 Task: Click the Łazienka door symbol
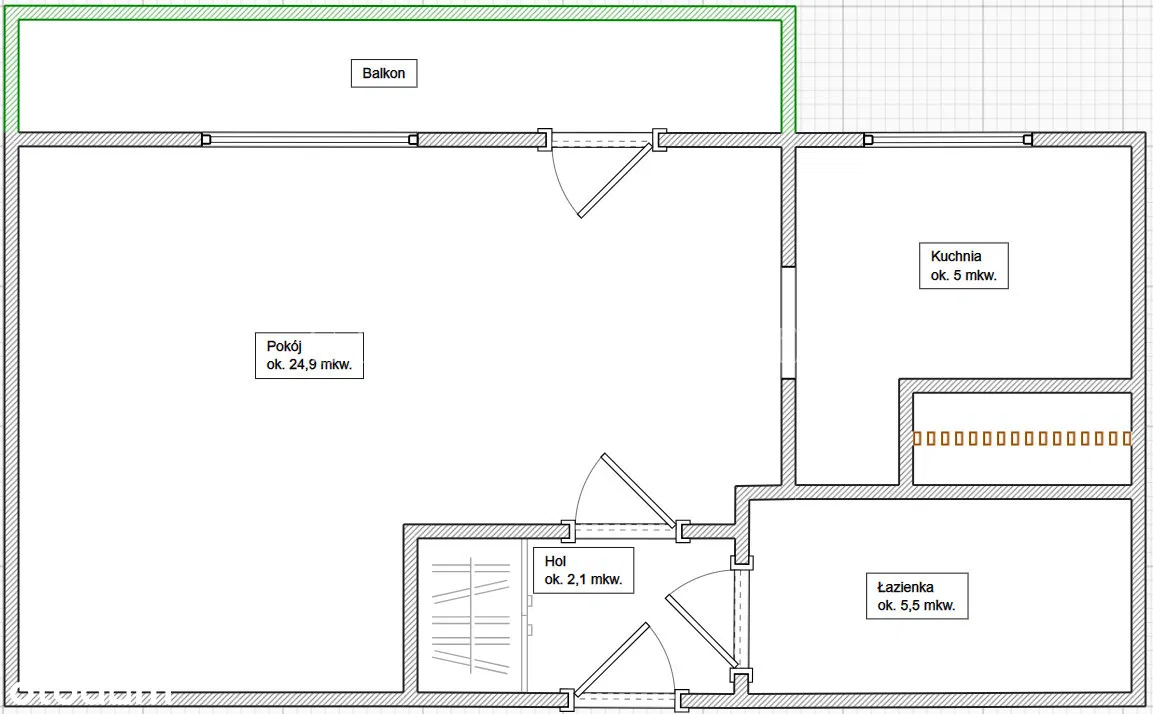(x=705, y=618)
